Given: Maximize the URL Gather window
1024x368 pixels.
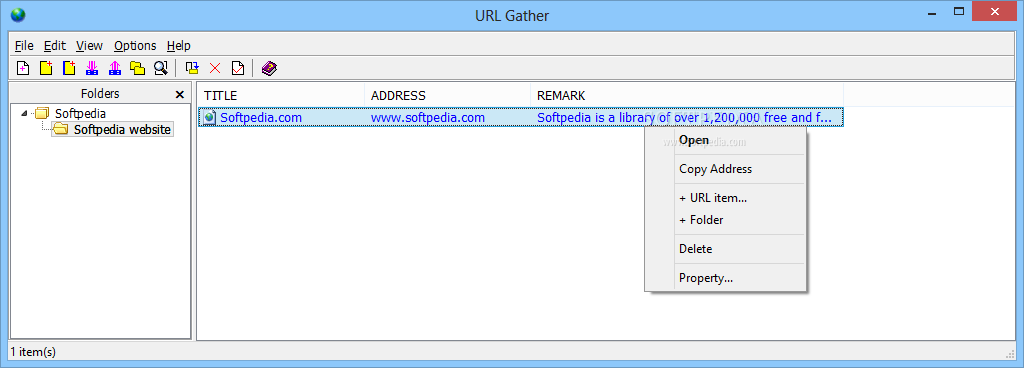Looking at the screenshot, I should point(959,11).
